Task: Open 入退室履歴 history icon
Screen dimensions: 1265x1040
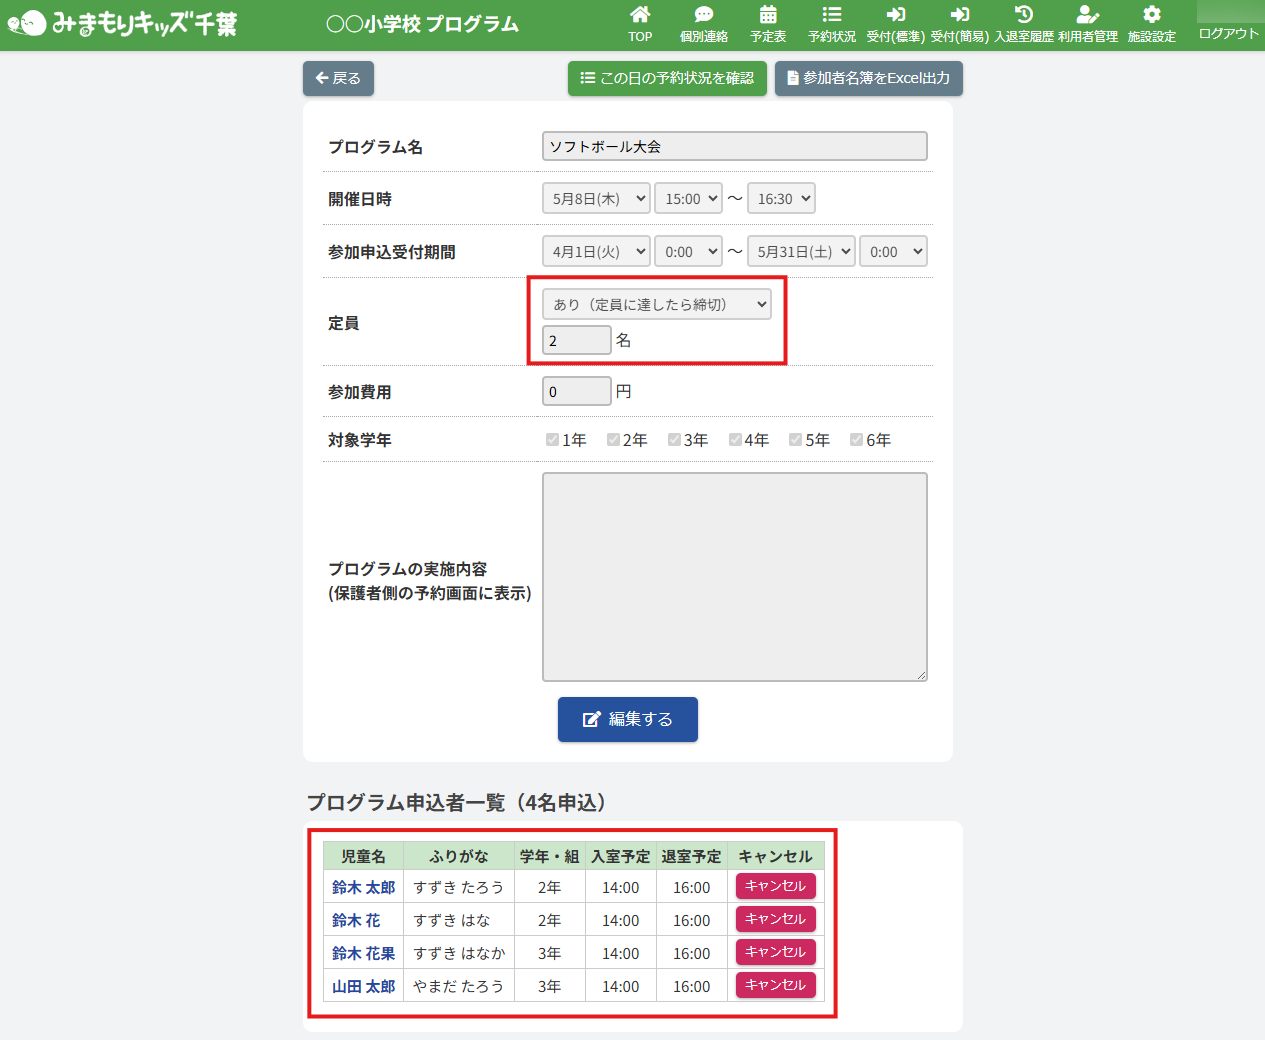Action: pos(1024,15)
